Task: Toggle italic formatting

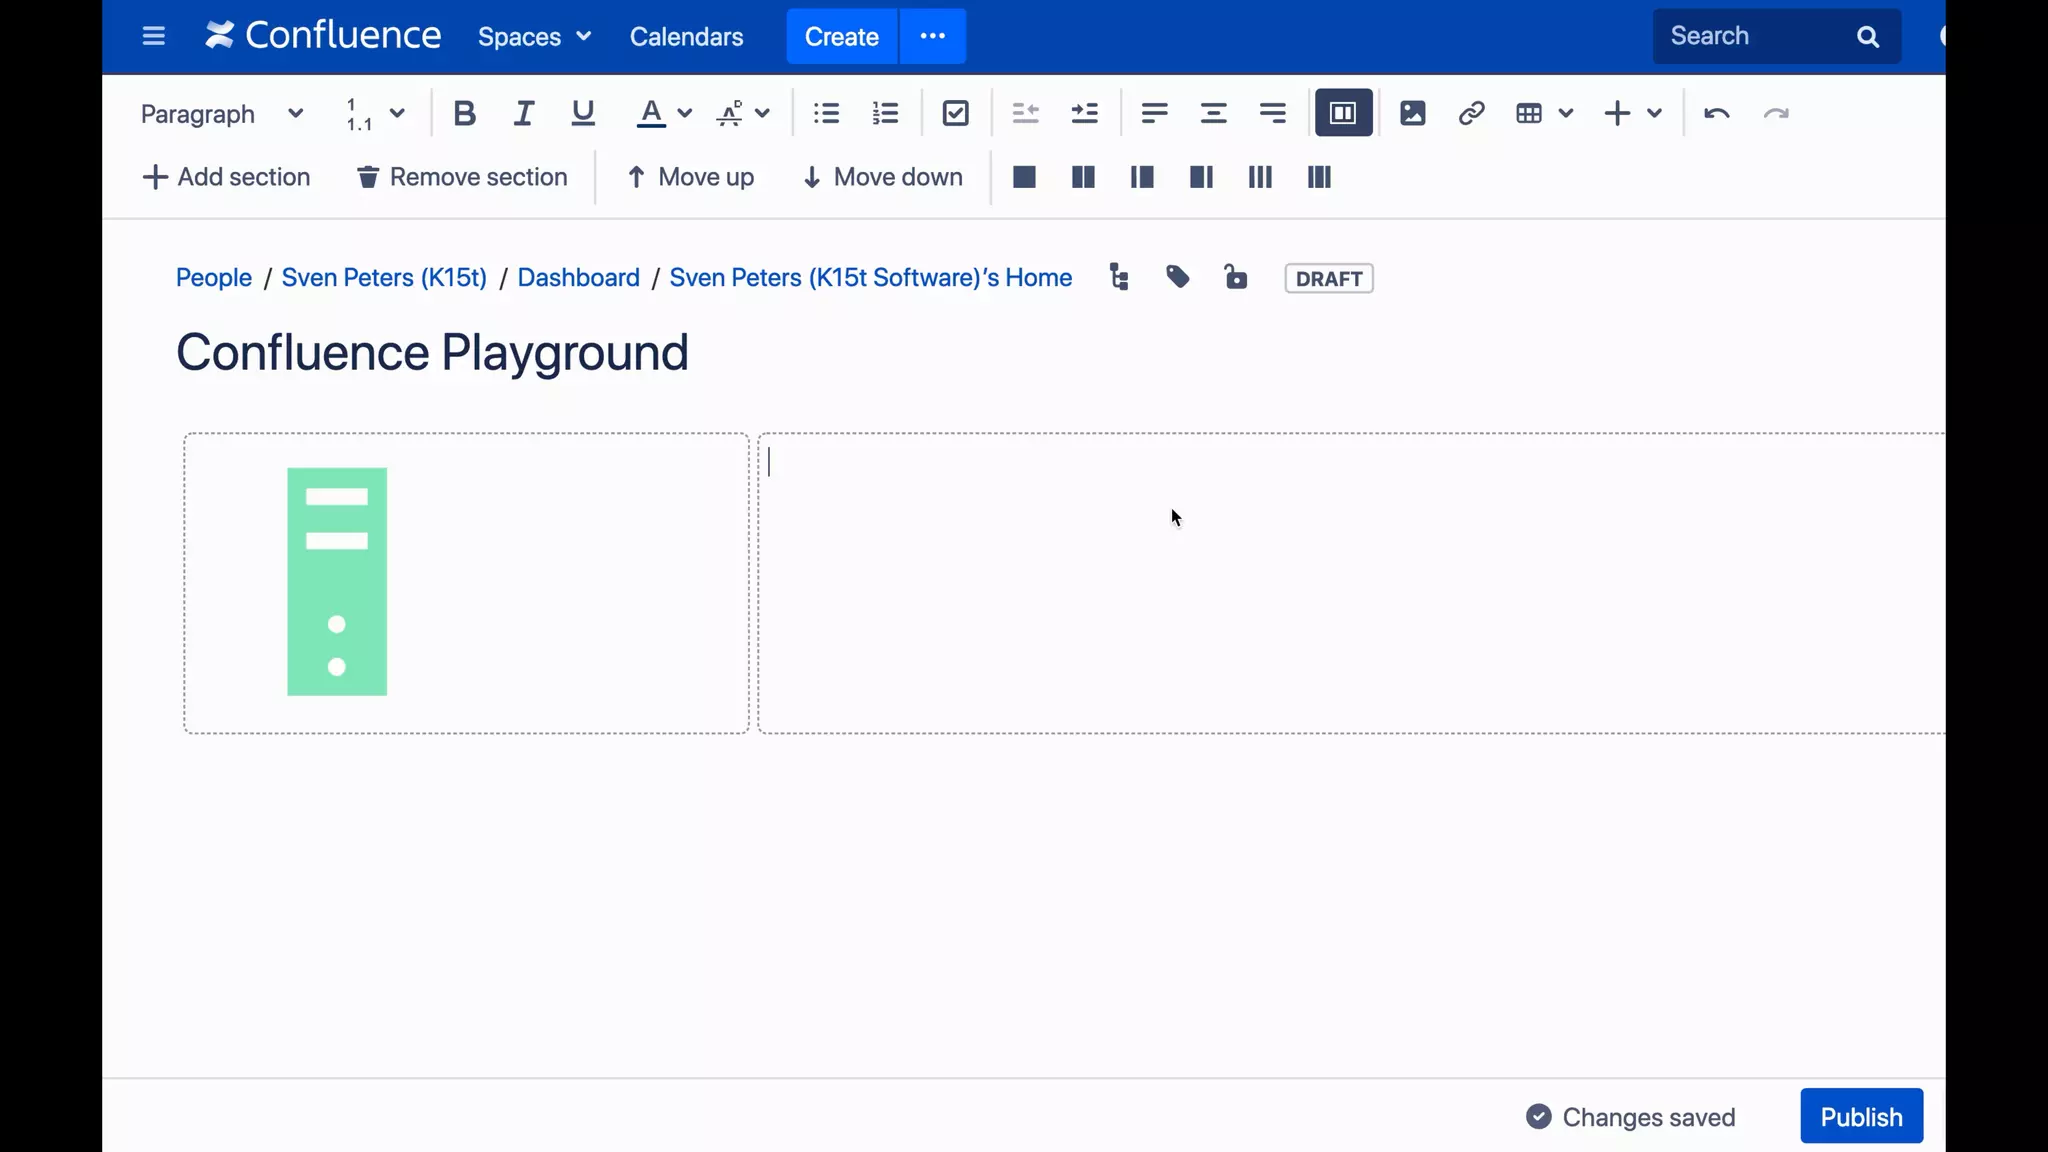Action: point(523,114)
